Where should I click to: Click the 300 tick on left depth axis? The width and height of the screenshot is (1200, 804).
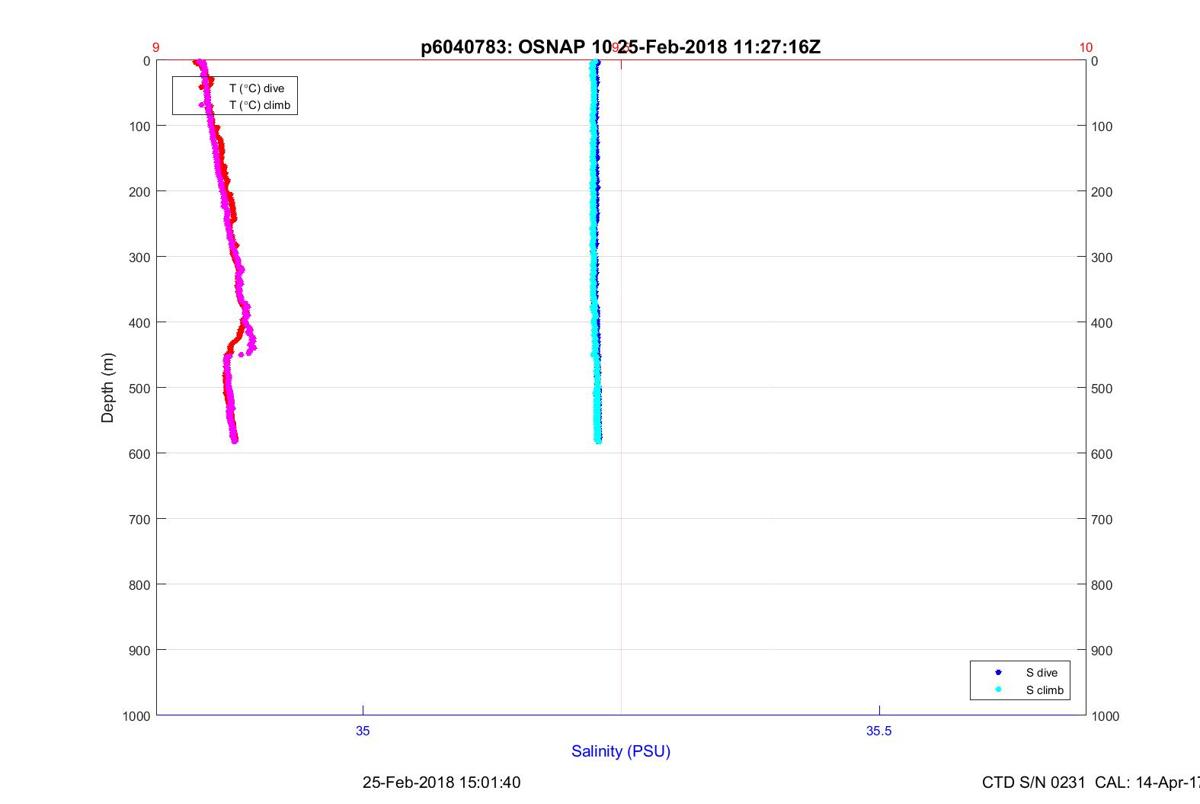pyautogui.click(x=140, y=257)
